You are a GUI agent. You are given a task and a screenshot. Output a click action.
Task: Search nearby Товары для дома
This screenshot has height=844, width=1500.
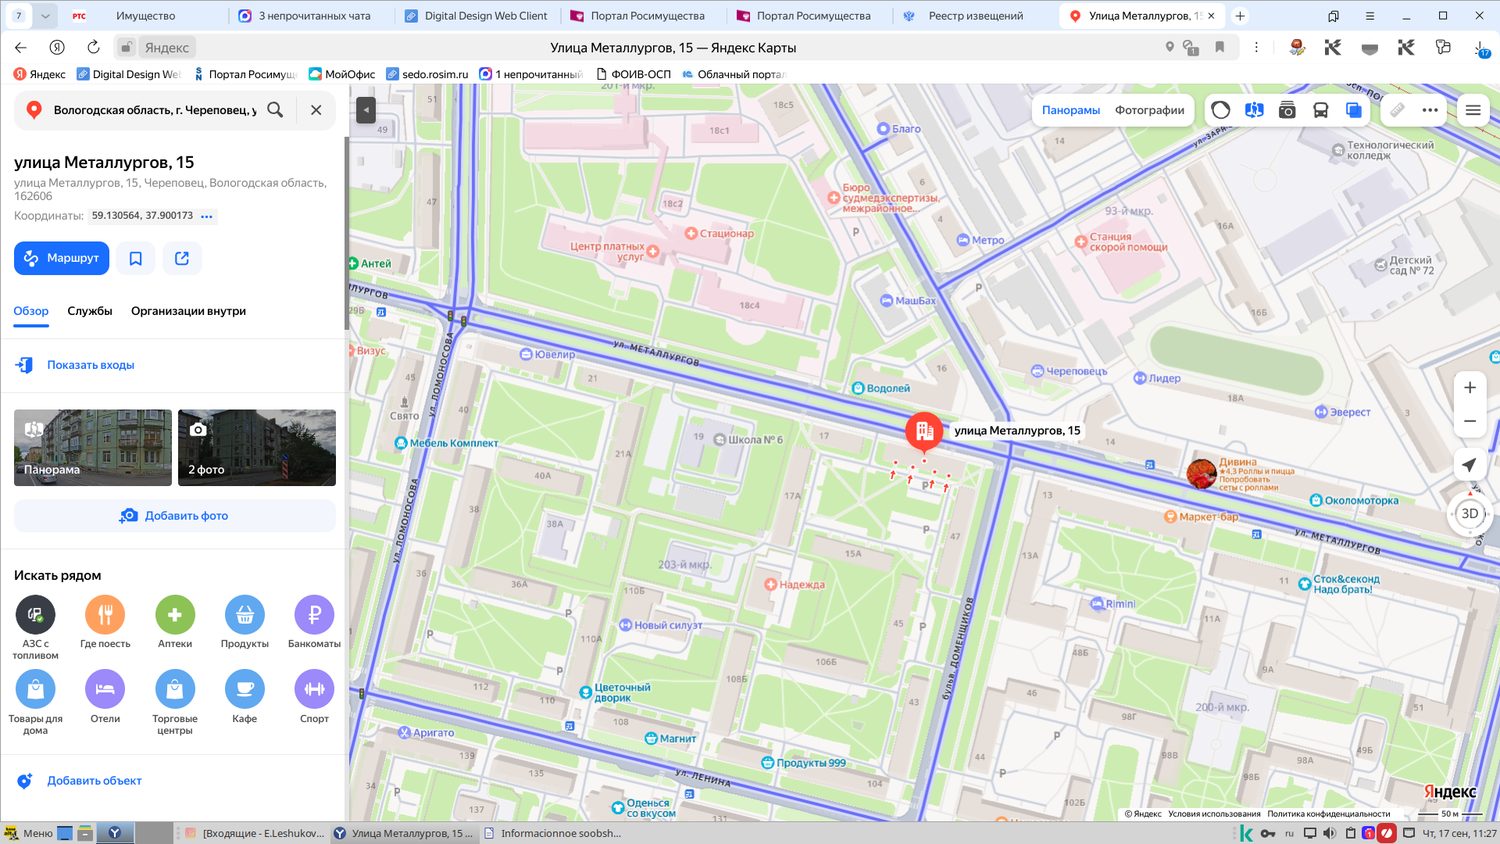[35, 701]
